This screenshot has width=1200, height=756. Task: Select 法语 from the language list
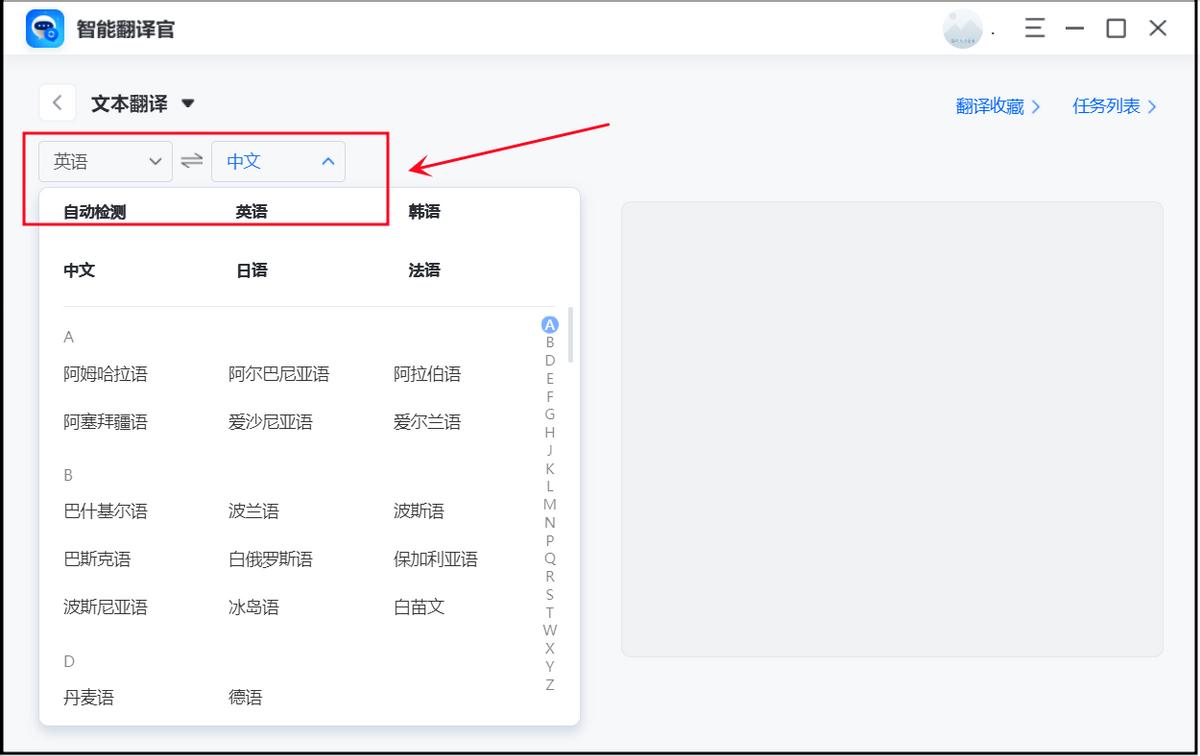[x=424, y=269]
